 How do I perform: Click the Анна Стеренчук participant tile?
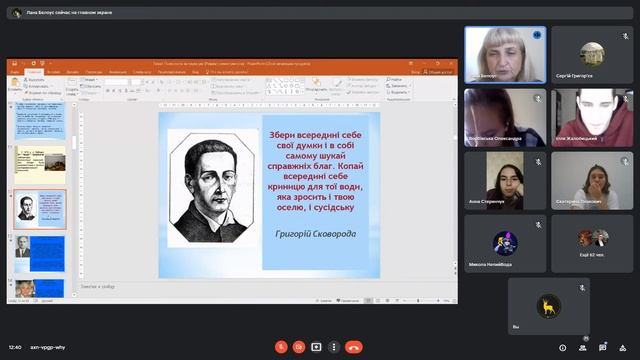coord(505,181)
